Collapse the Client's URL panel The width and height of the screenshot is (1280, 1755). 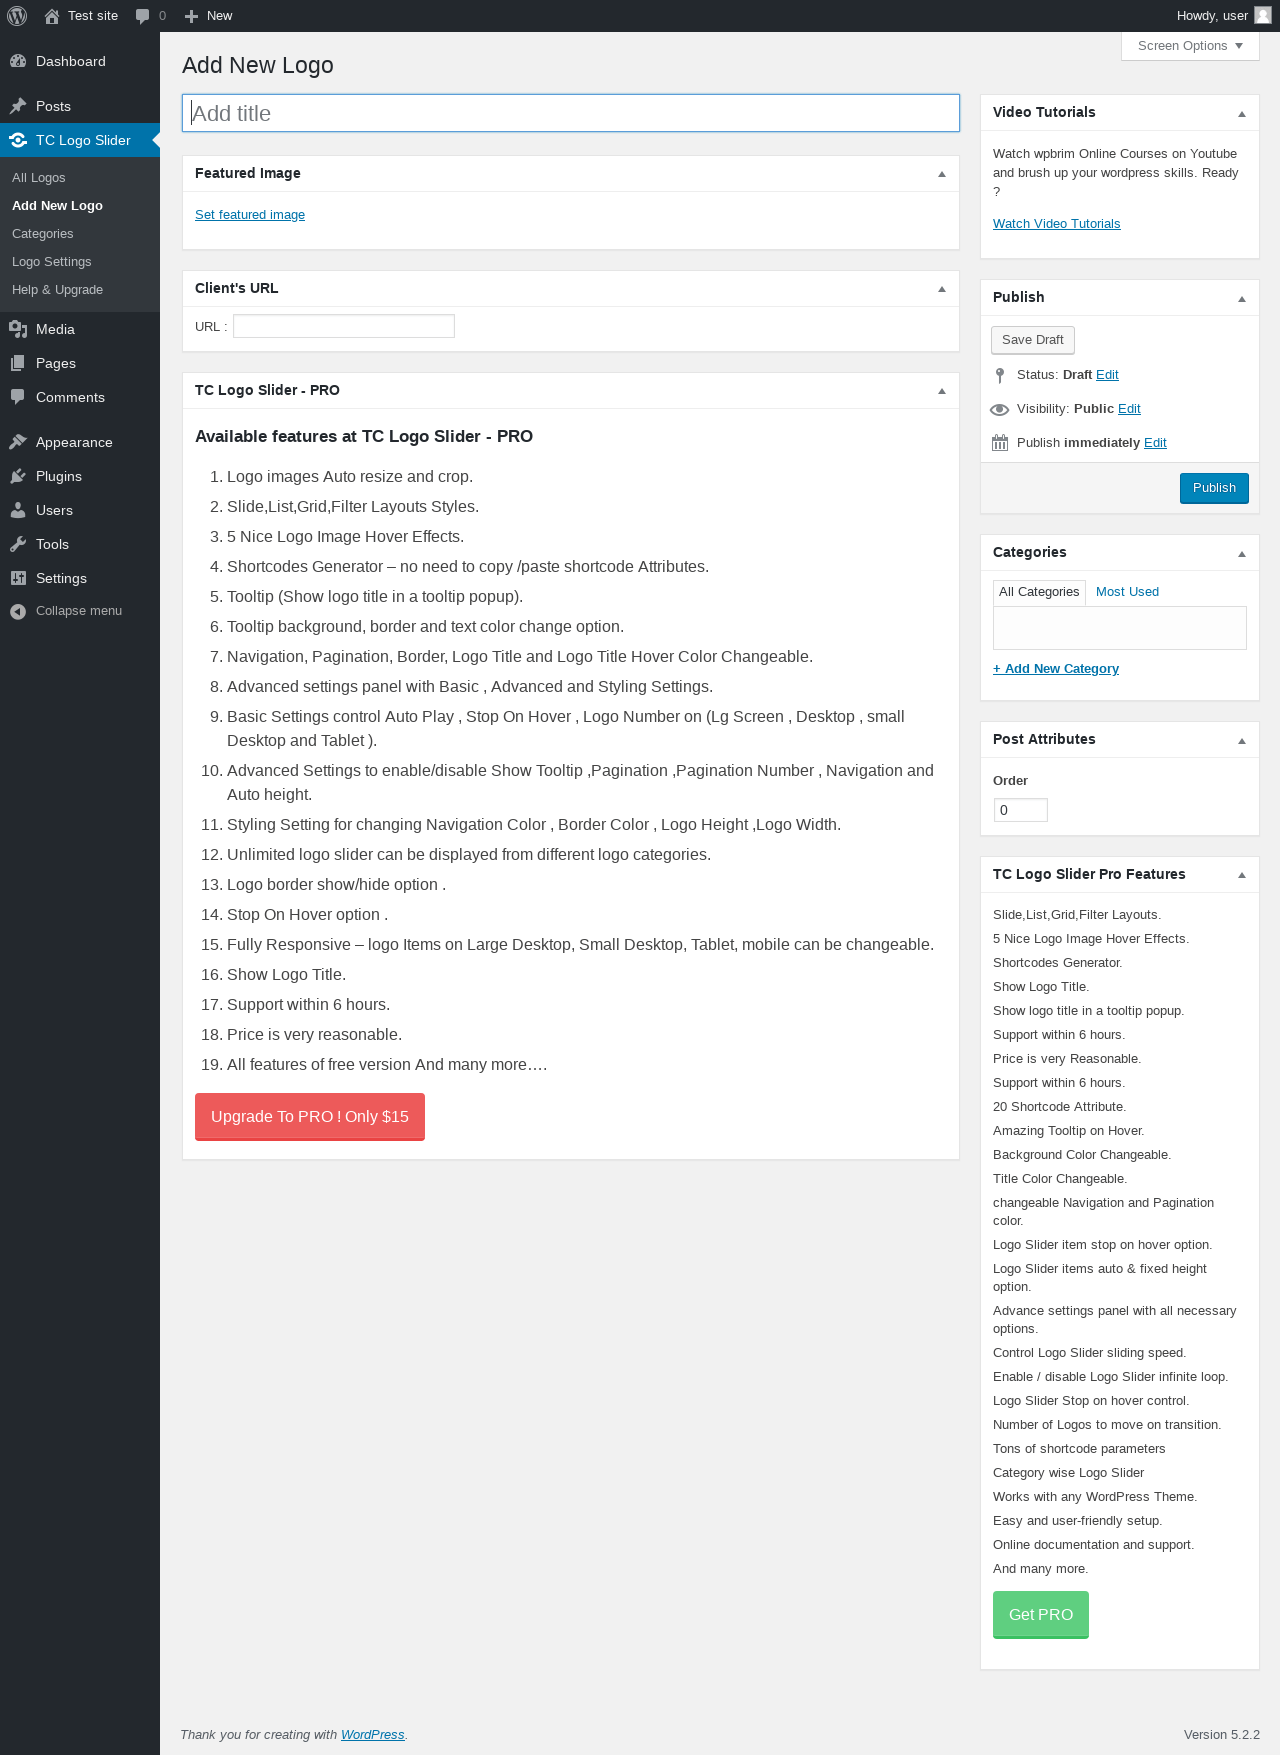point(941,289)
